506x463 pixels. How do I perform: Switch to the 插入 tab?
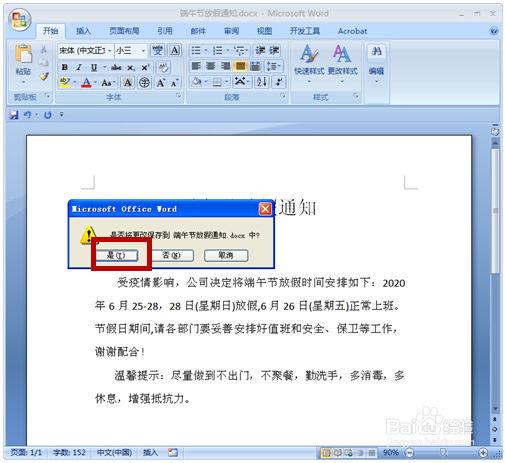83,31
